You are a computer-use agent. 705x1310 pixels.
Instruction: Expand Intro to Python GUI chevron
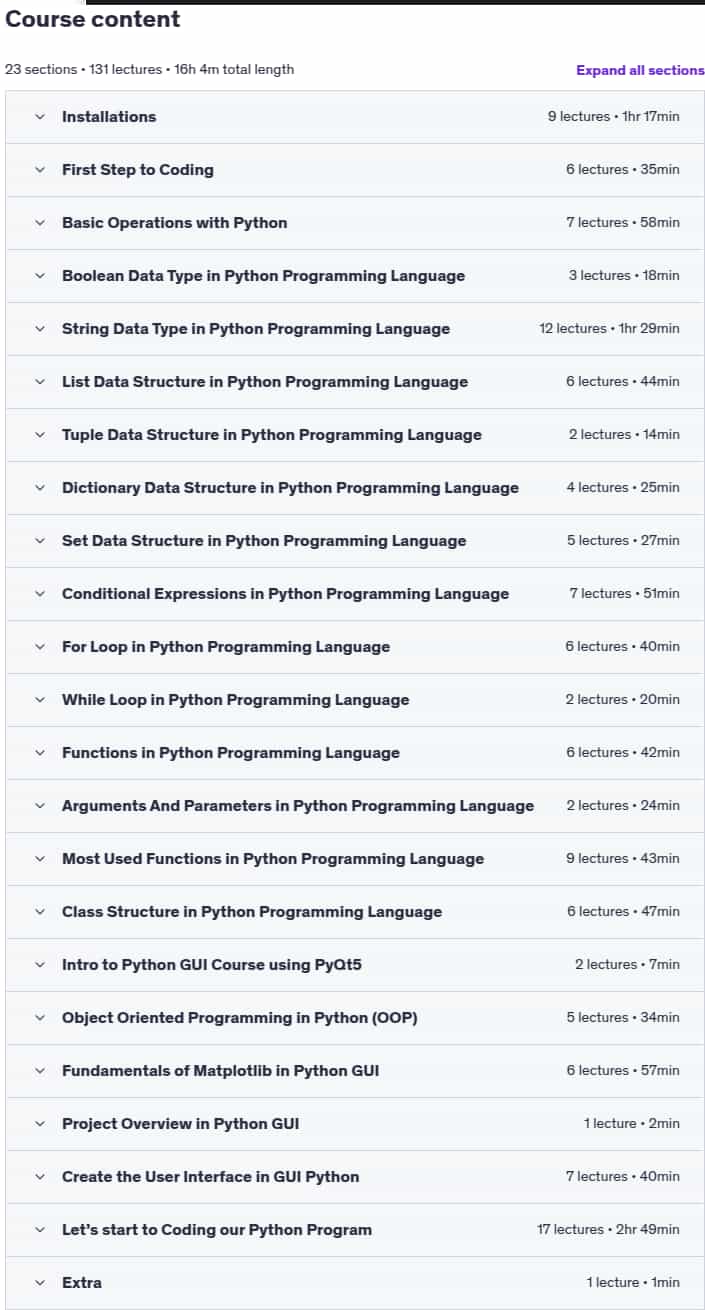[40, 965]
